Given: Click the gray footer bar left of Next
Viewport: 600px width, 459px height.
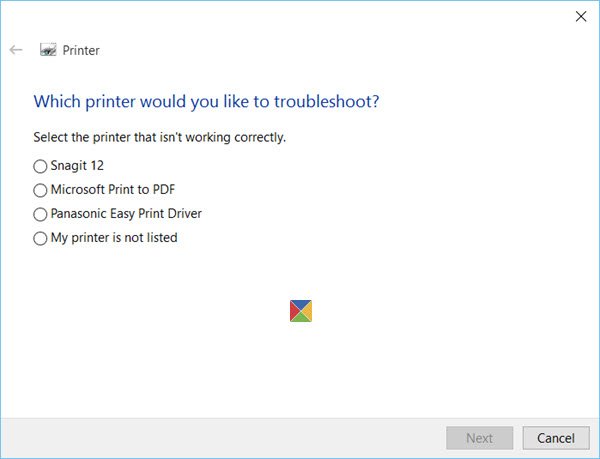Looking at the screenshot, I should pyautogui.click(x=220, y=438).
